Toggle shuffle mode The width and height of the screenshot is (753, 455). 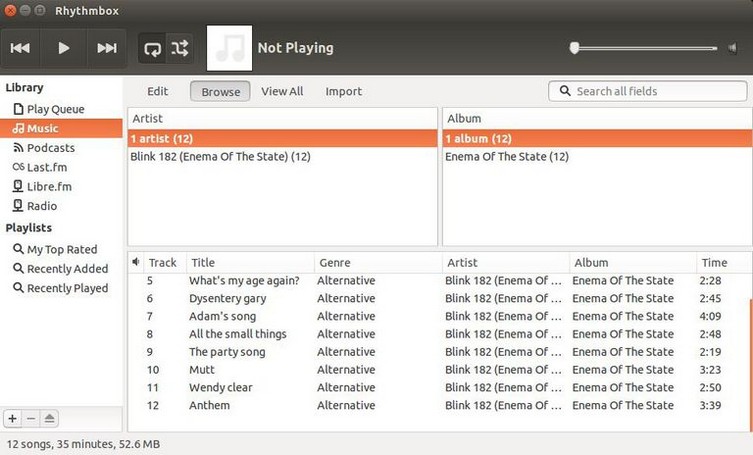[x=180, y=48]
